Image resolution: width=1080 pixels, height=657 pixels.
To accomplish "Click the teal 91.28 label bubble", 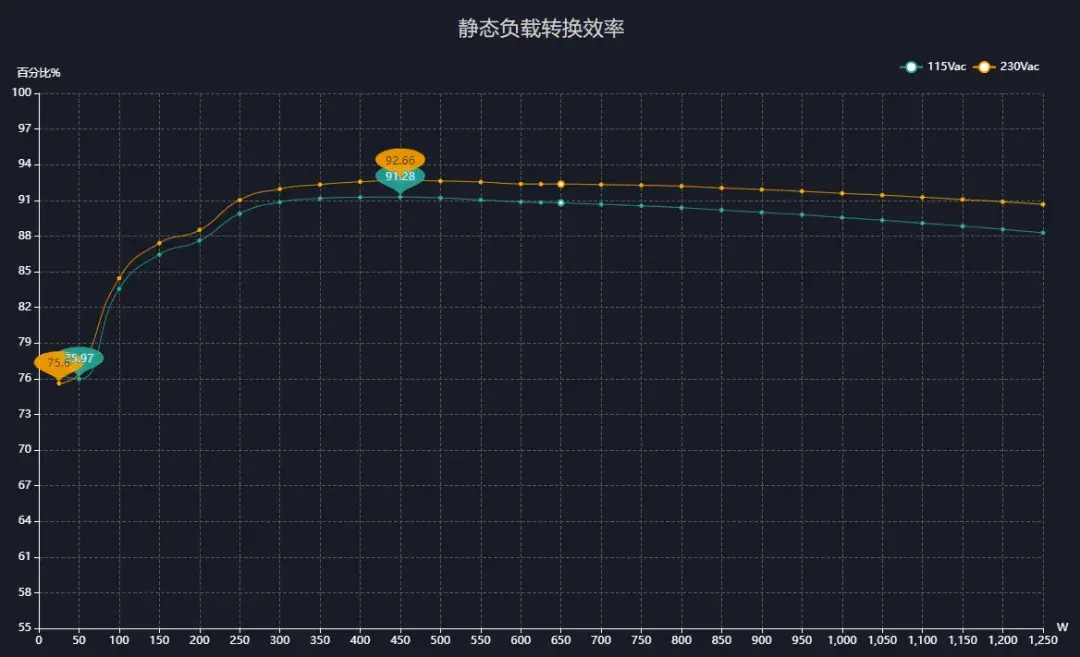I will (398, 177).
